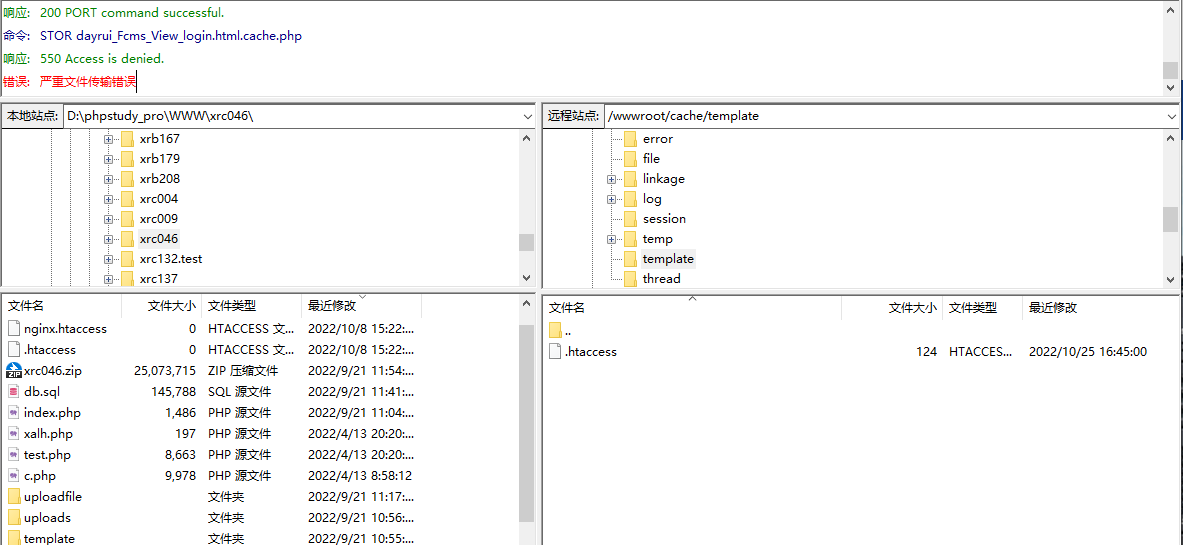Open the local site path dropdown
The image size is (1183, 545).
[528, 116]
